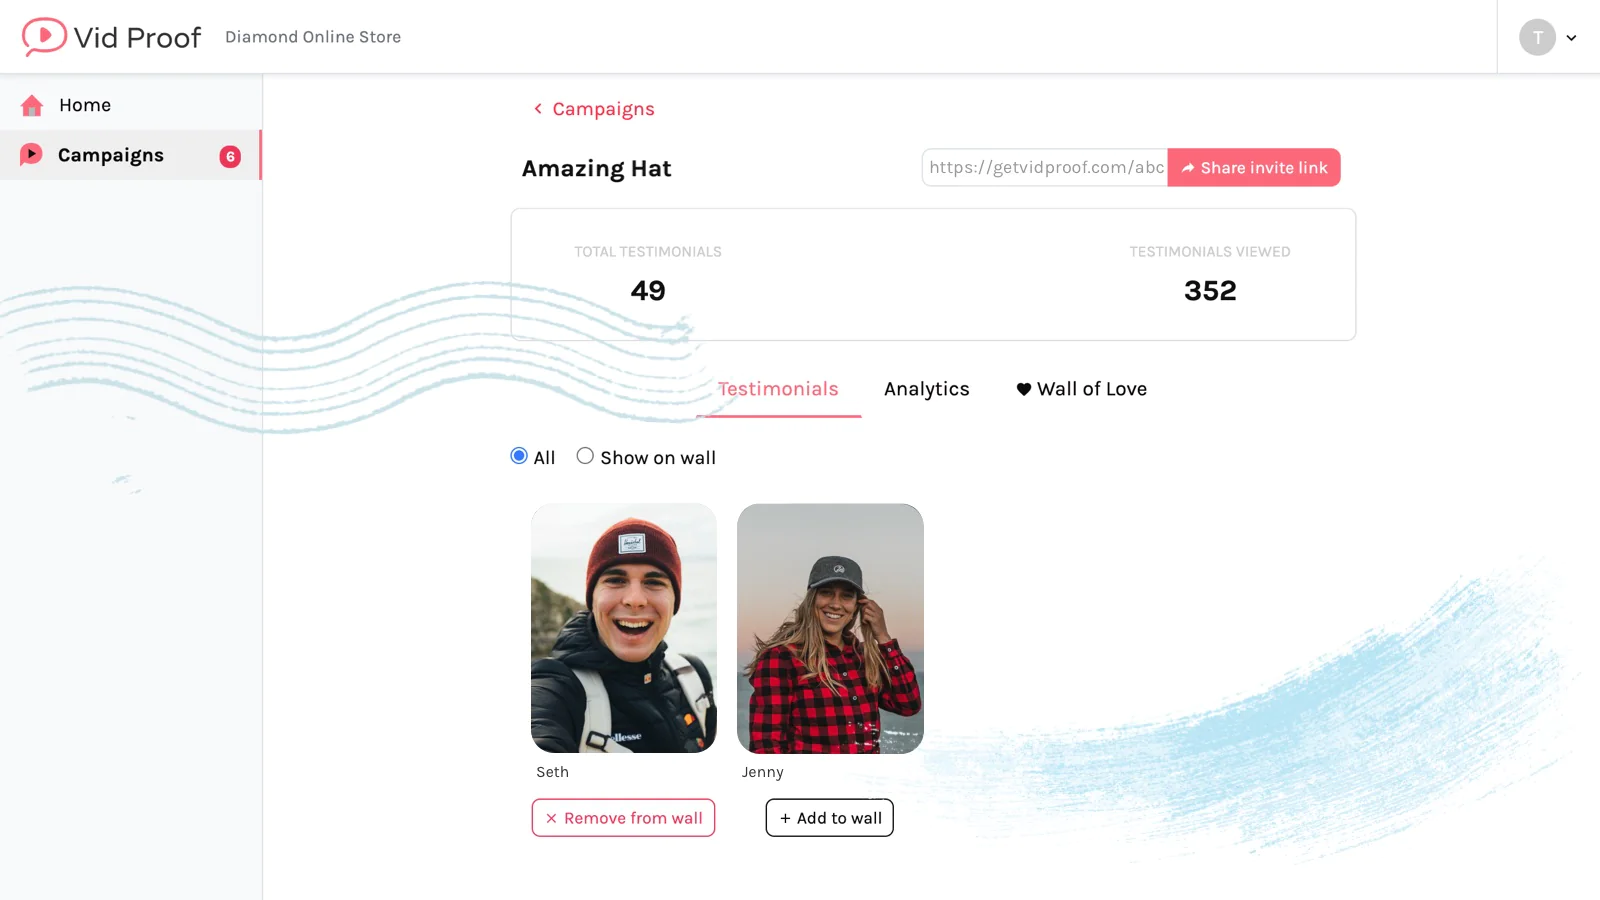Click the user avatar labeled T
Viewport: 1600px width, 900px height.
[1537, 37]
